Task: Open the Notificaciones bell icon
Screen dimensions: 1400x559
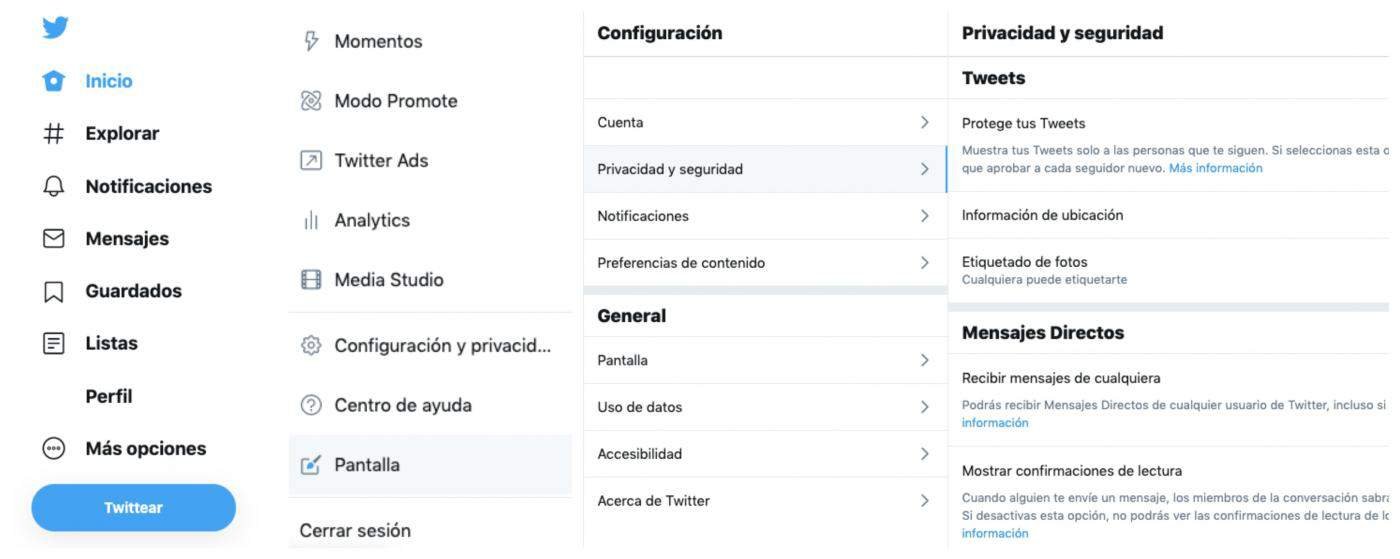Action: 54,186
